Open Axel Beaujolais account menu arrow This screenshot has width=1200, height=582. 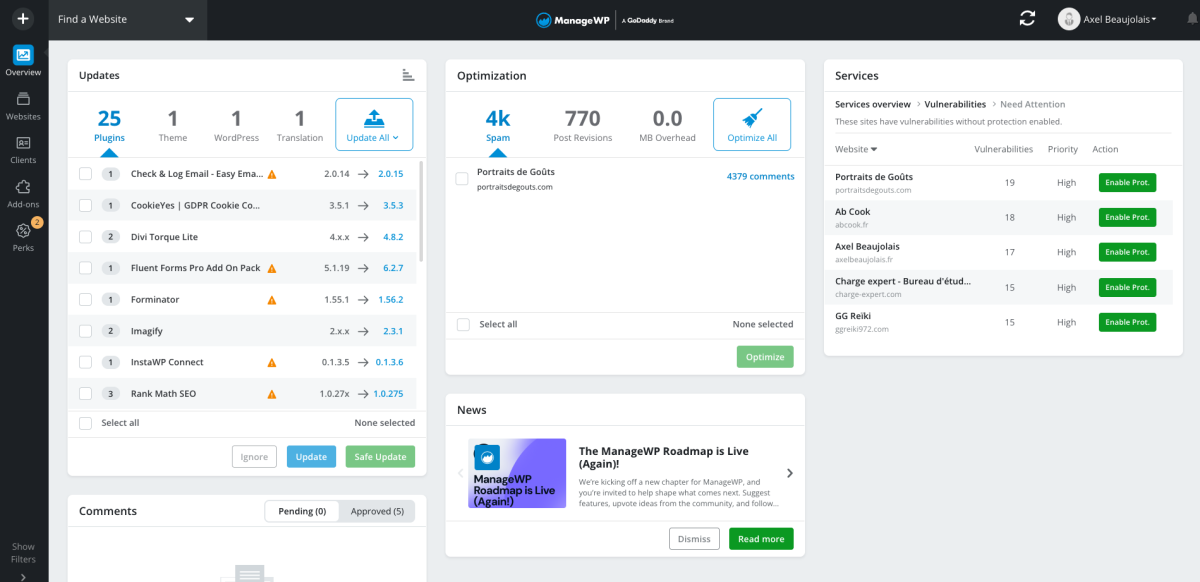[1154, 19]
